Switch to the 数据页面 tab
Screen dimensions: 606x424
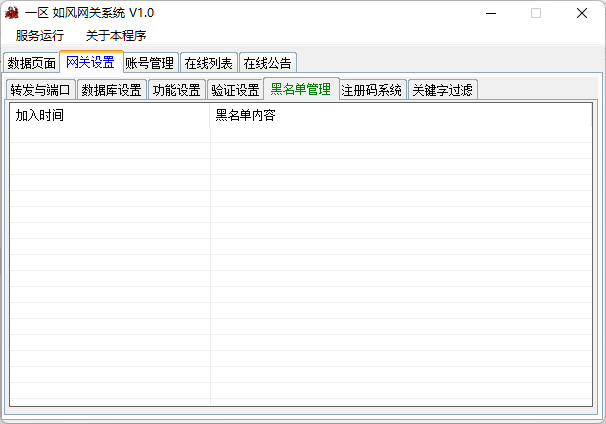point(31,63)
